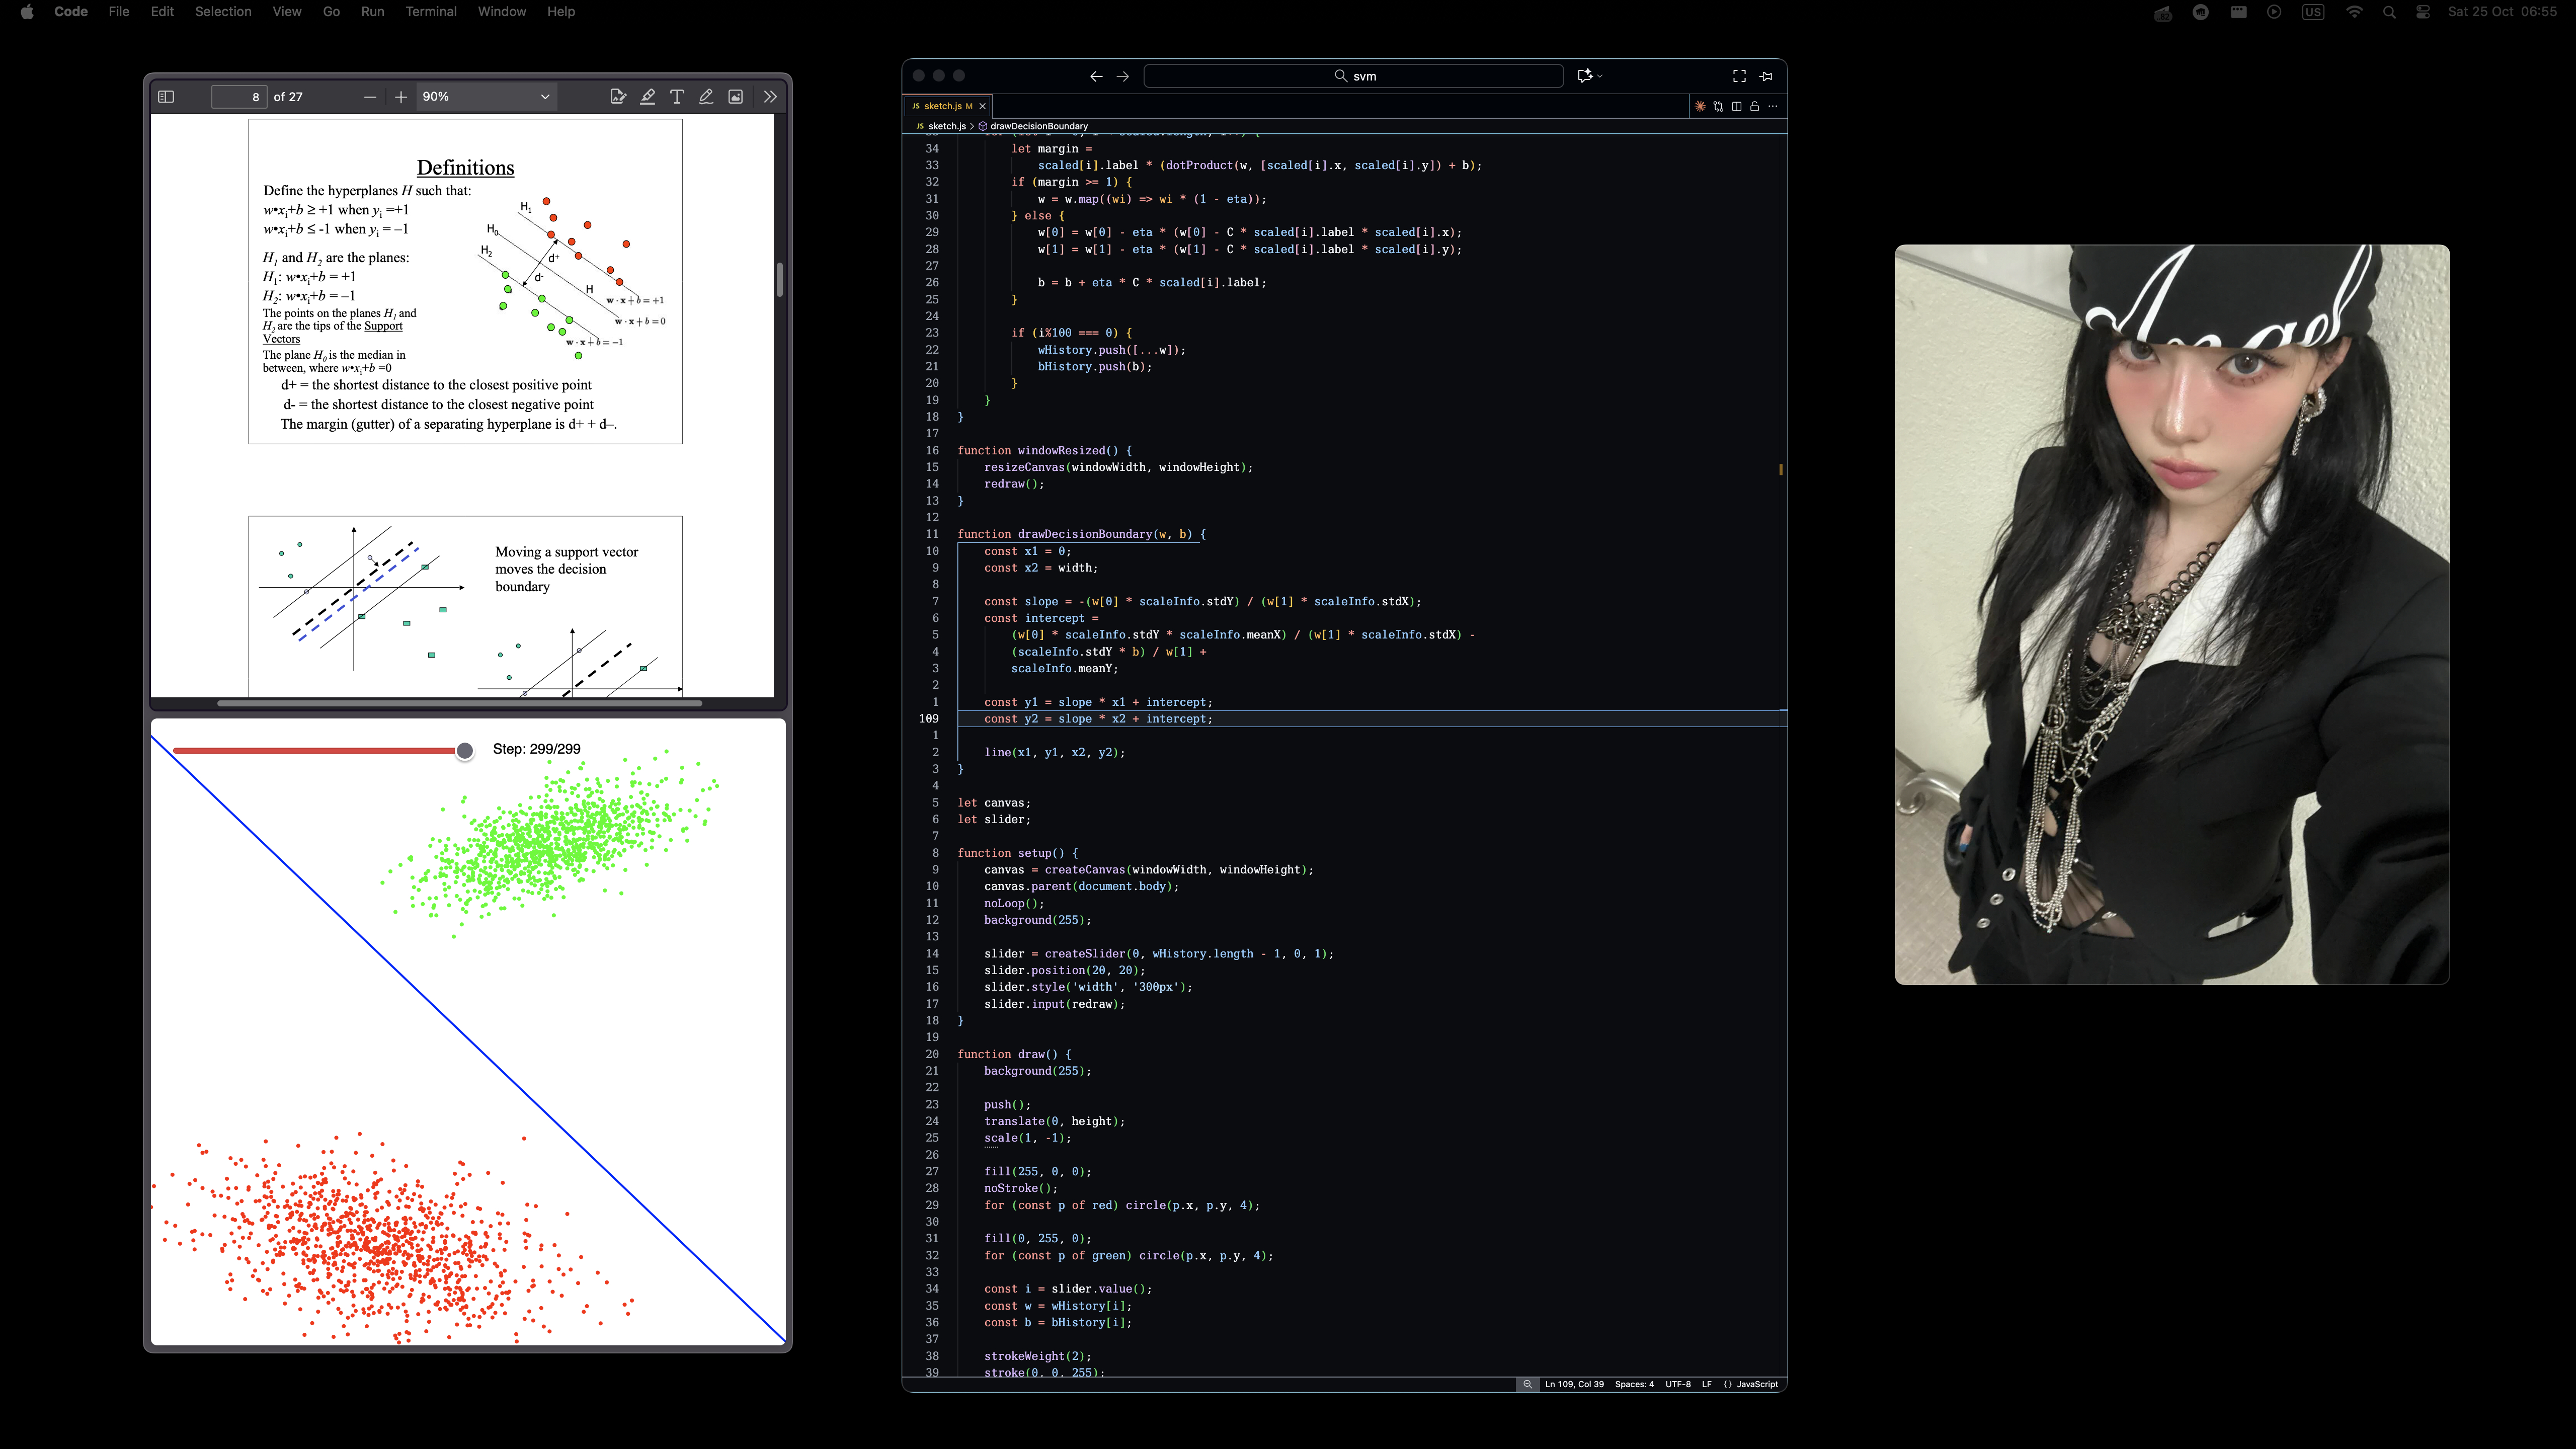Select the PDF highlight tool
This screenshot has width=2576, height=1449.
648,97
